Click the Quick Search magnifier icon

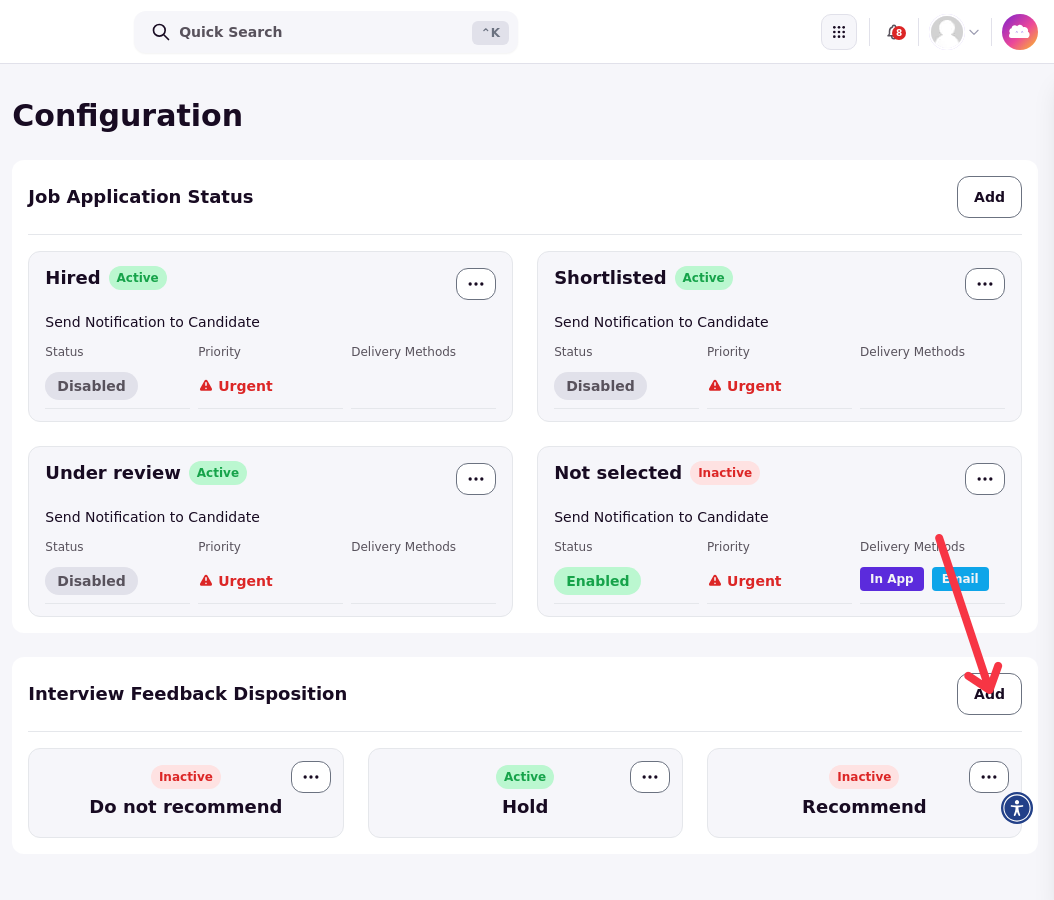pyautogui.click(x=160, y=32)
